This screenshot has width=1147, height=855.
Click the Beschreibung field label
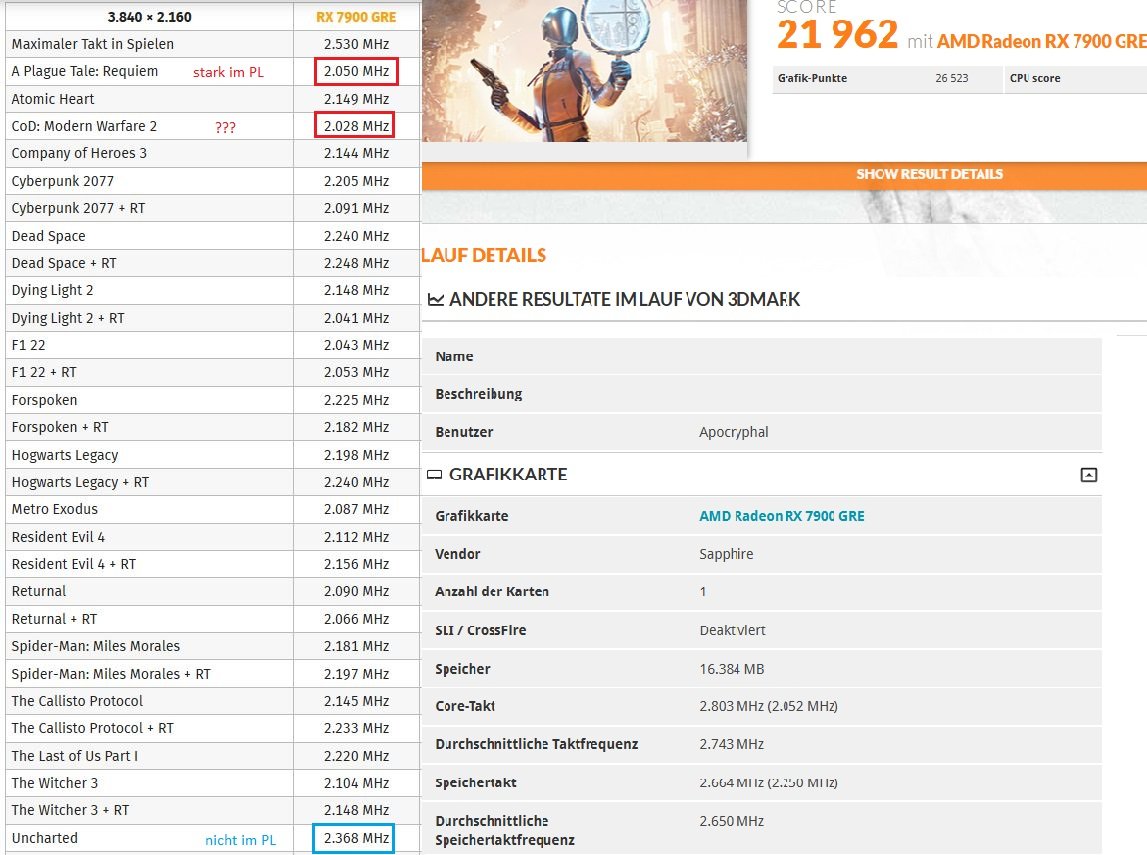(478, 393)
